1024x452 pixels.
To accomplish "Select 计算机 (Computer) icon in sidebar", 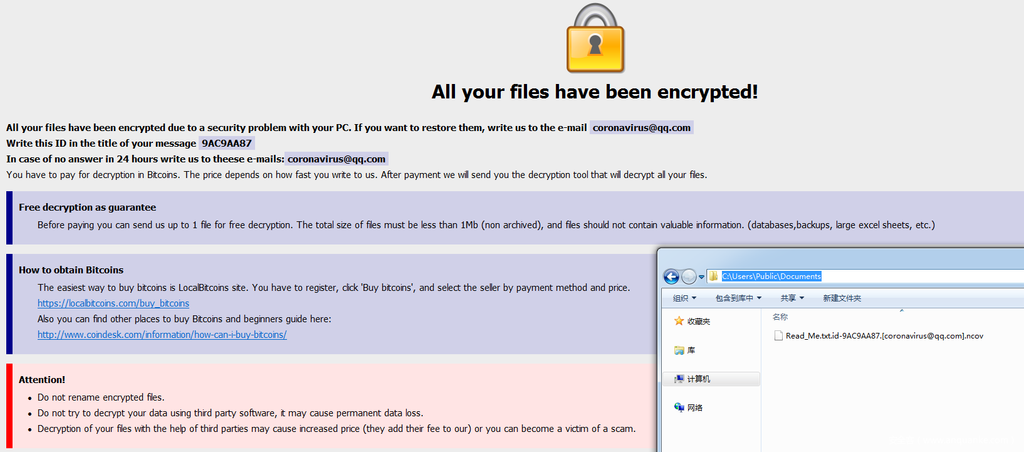I will click(679, 379).
